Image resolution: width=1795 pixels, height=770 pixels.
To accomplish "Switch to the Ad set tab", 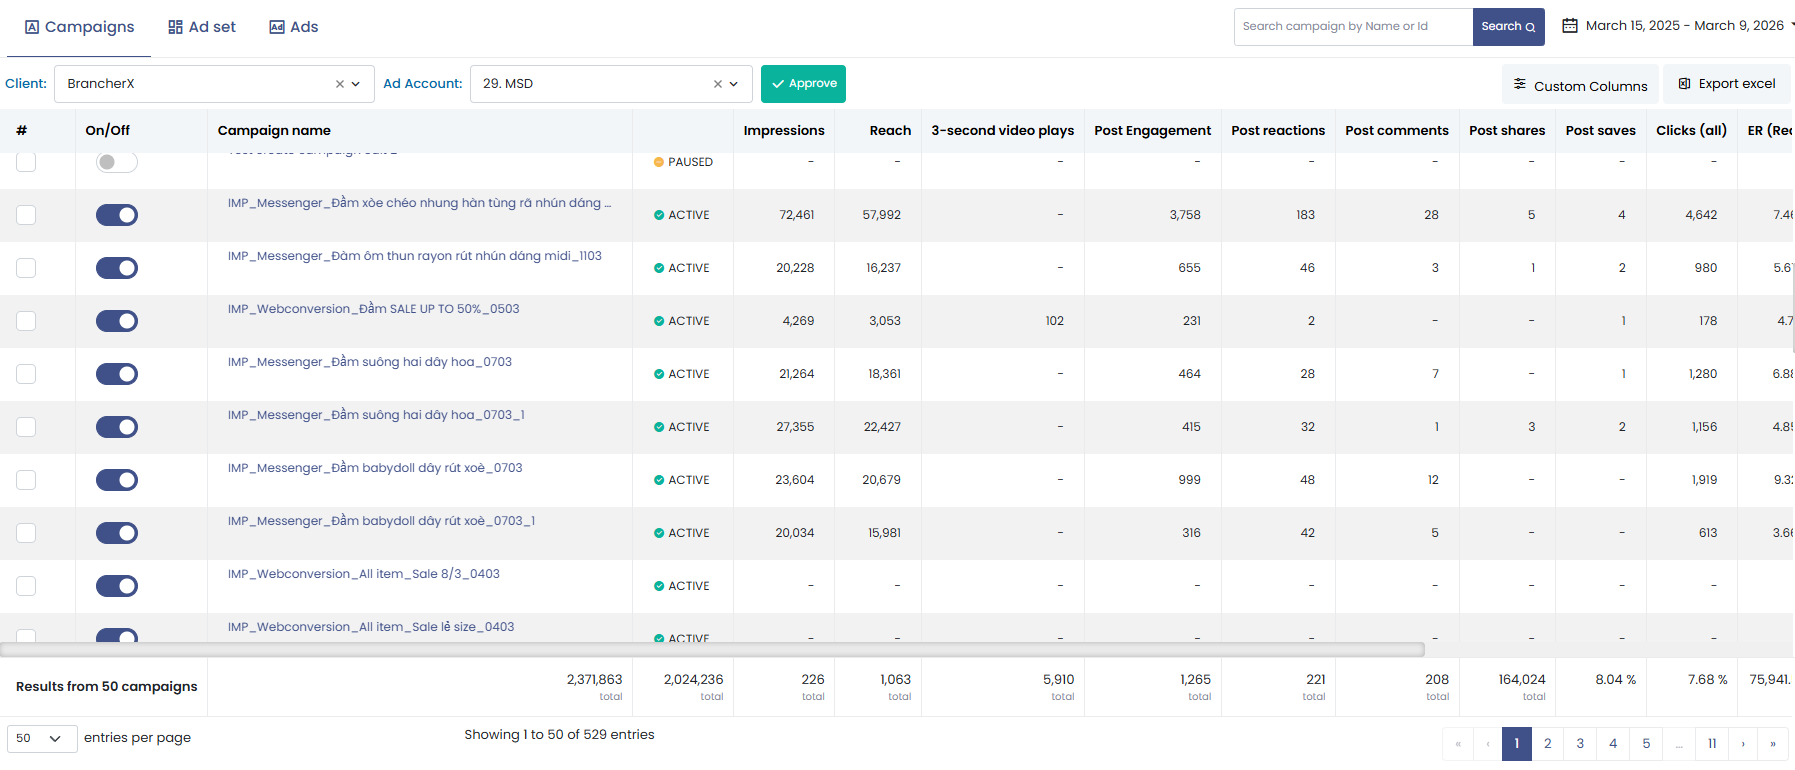I will (x=202, y=27).
